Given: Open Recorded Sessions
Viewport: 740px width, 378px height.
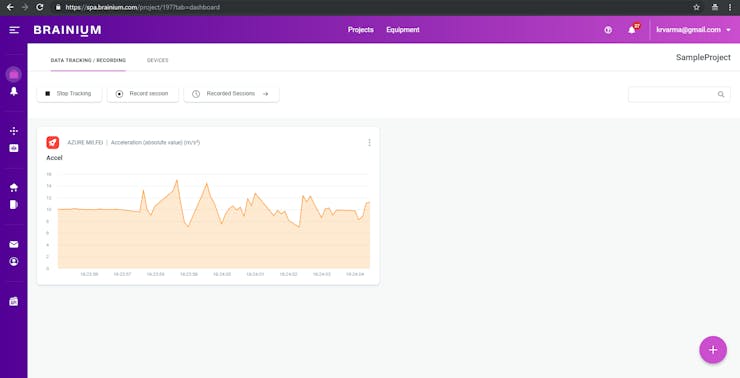Looking at the screenshot, I should tap(231, 93).
